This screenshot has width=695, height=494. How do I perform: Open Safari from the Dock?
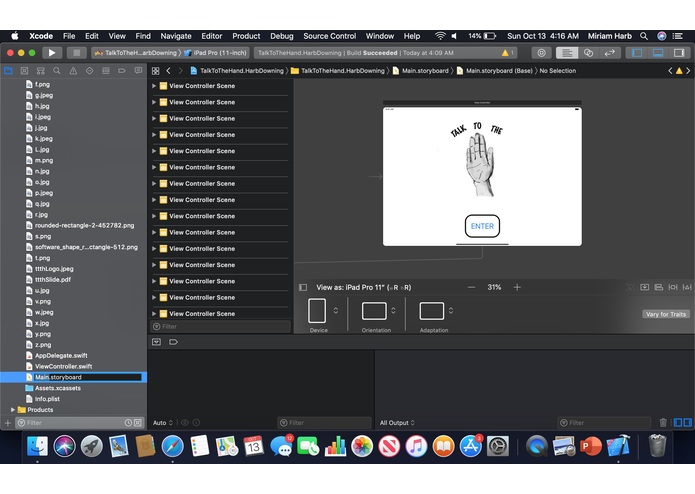coord(172,446)
